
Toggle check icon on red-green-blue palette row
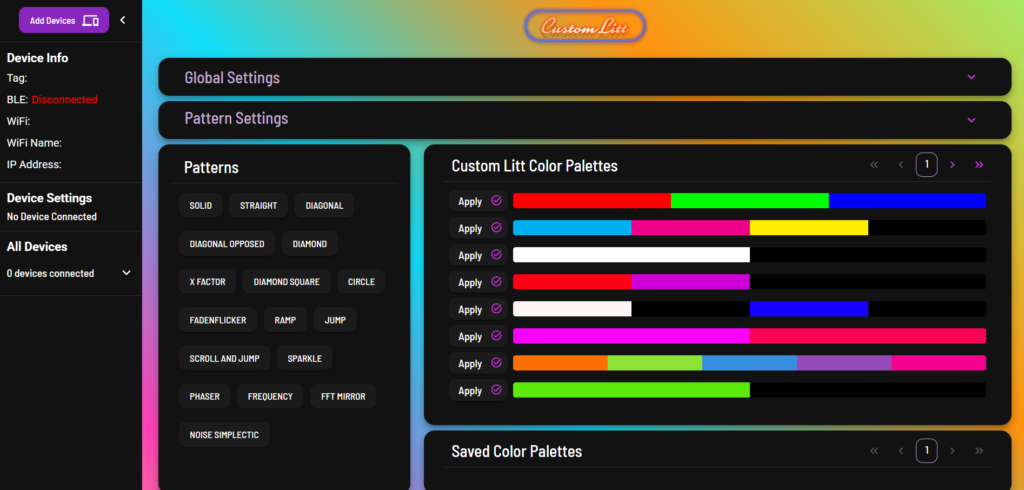pyautogui.click(x=496, y=201)
